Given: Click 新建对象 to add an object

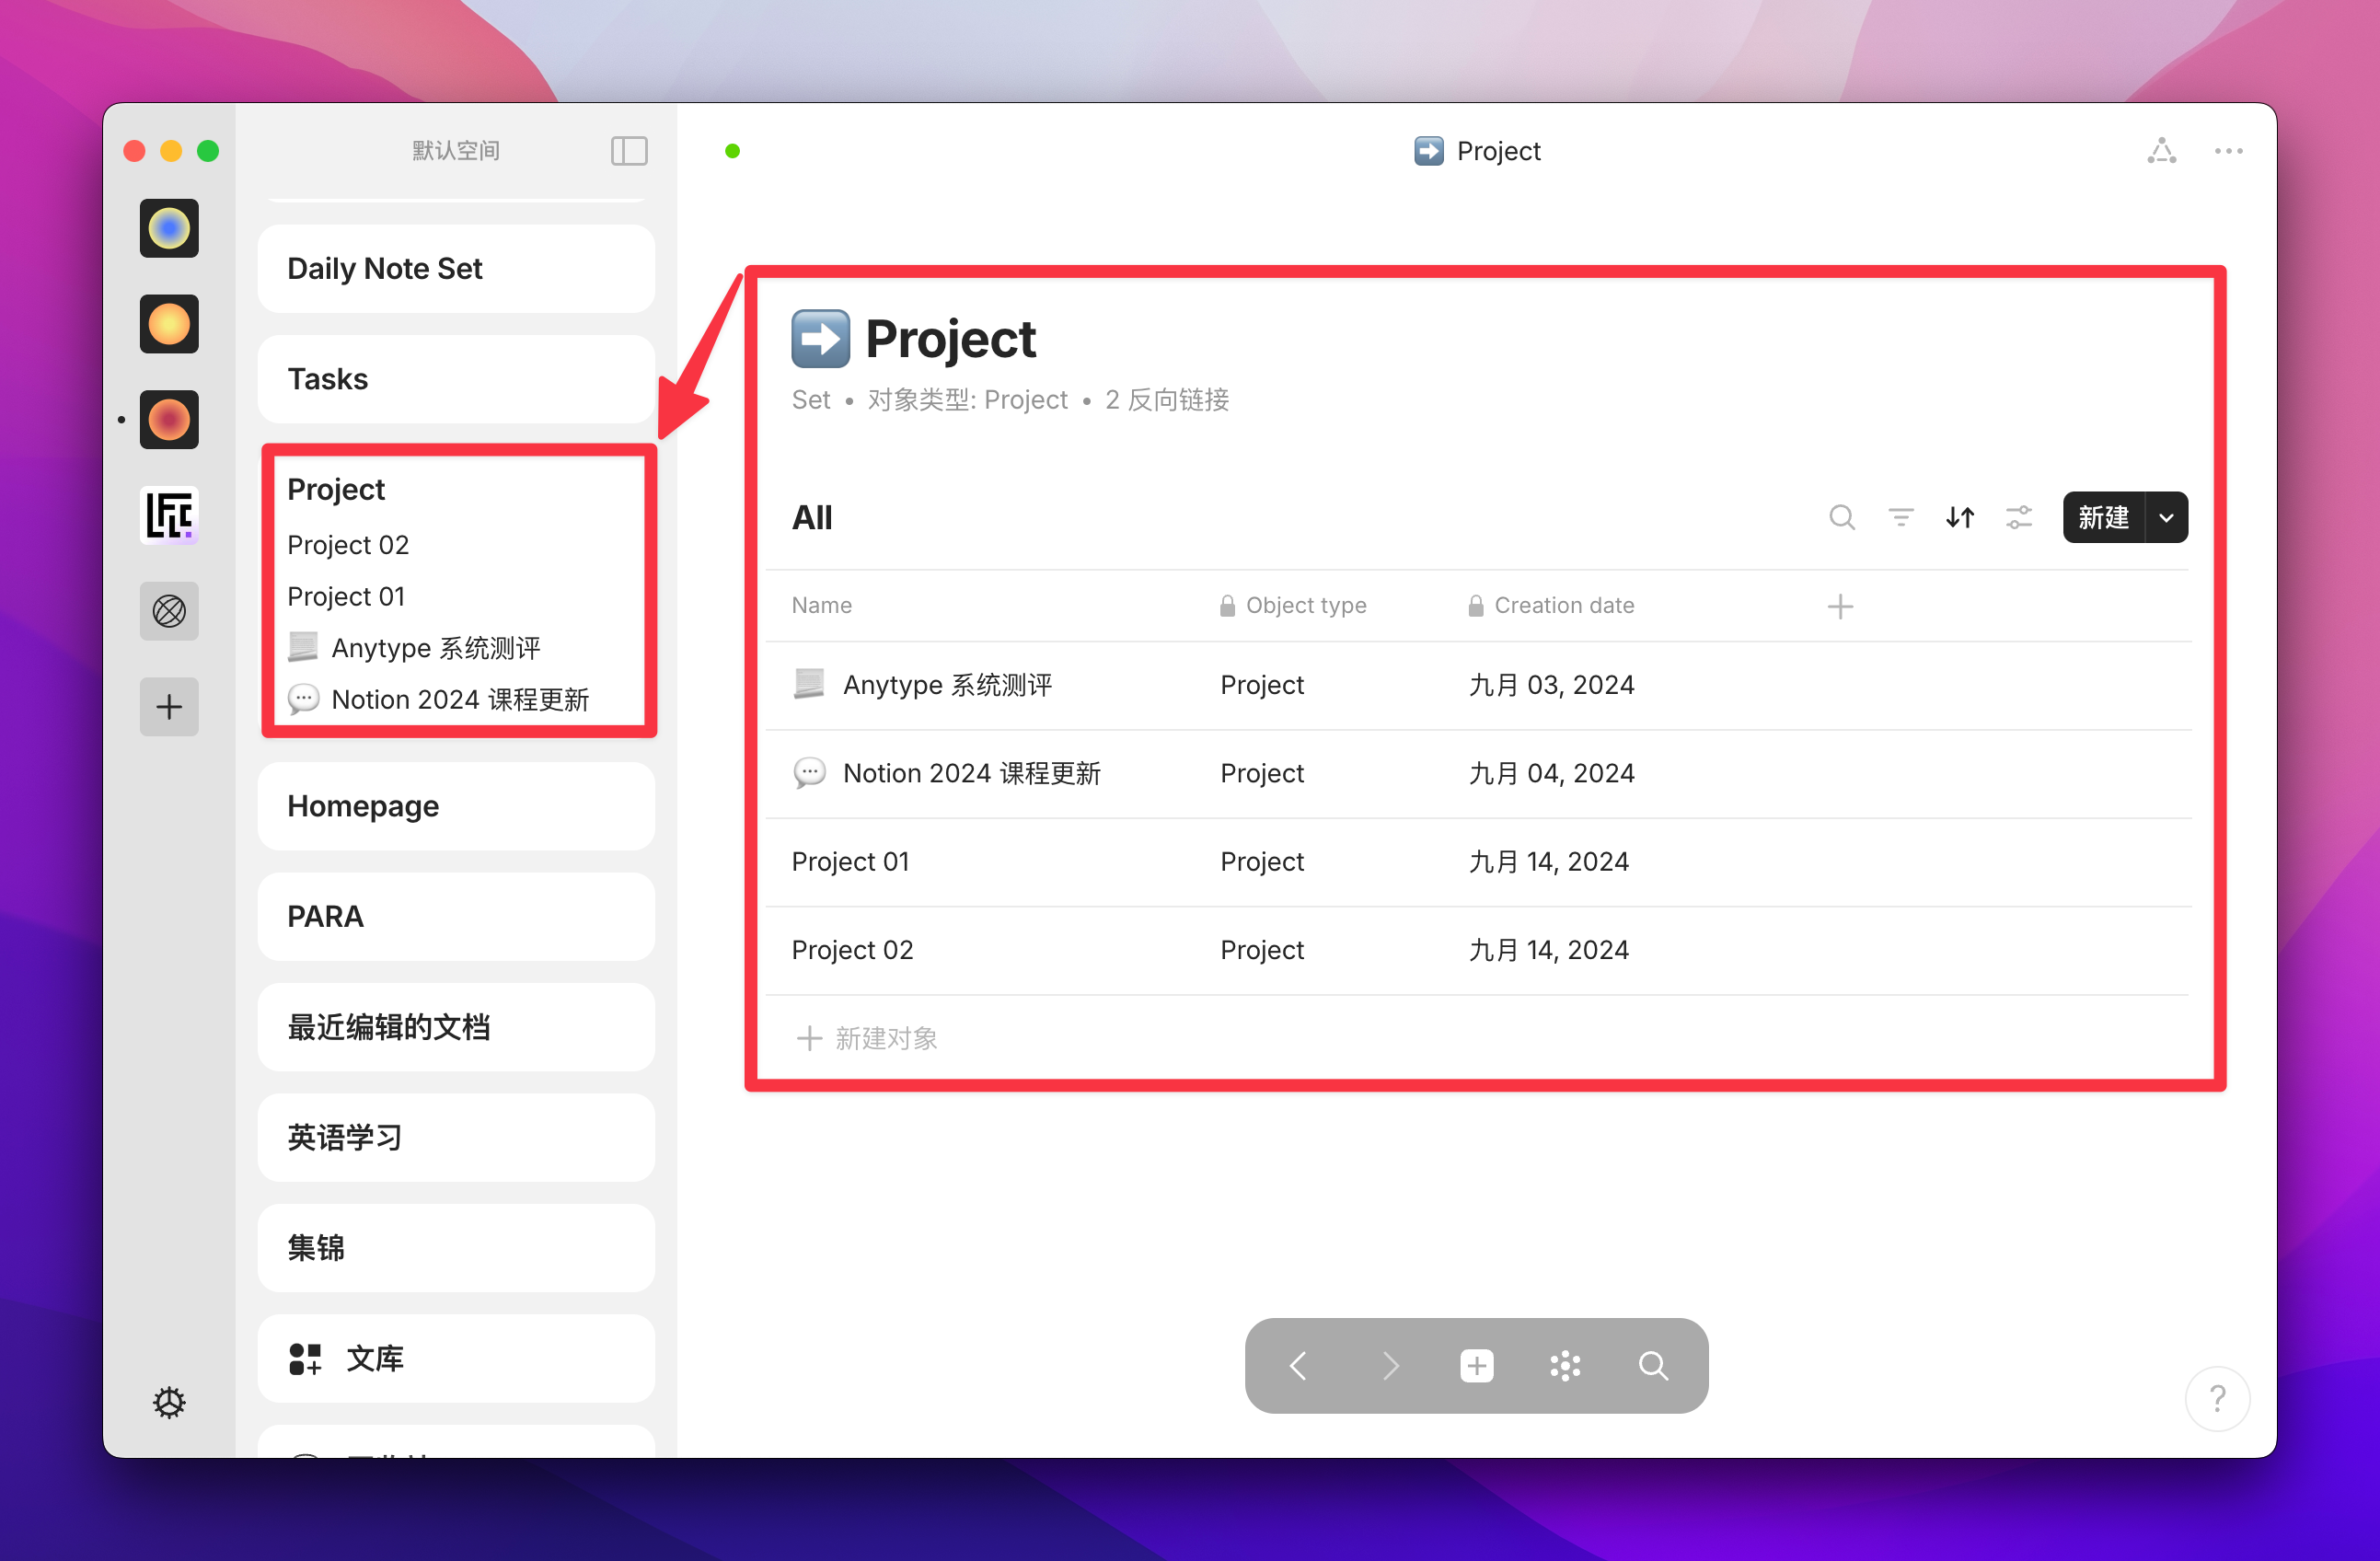Looking at the screenshot, I should 867,1038.
